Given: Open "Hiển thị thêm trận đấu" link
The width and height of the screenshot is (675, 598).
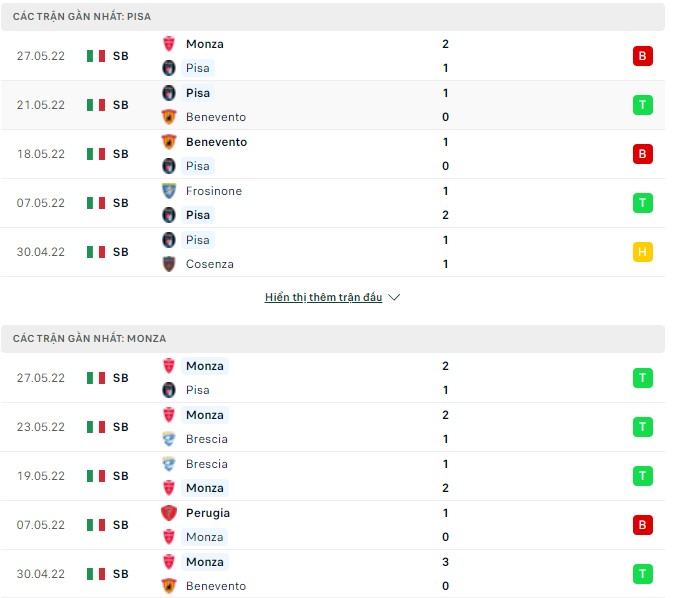Looking at the screenshot, I should 323,298.
